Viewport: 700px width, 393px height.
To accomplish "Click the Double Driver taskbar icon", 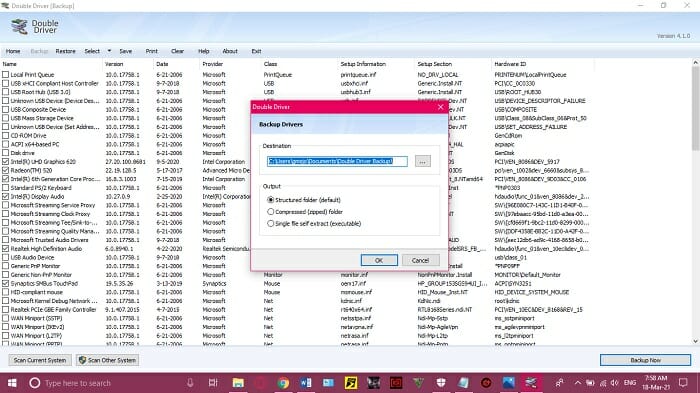I will 531,383.
